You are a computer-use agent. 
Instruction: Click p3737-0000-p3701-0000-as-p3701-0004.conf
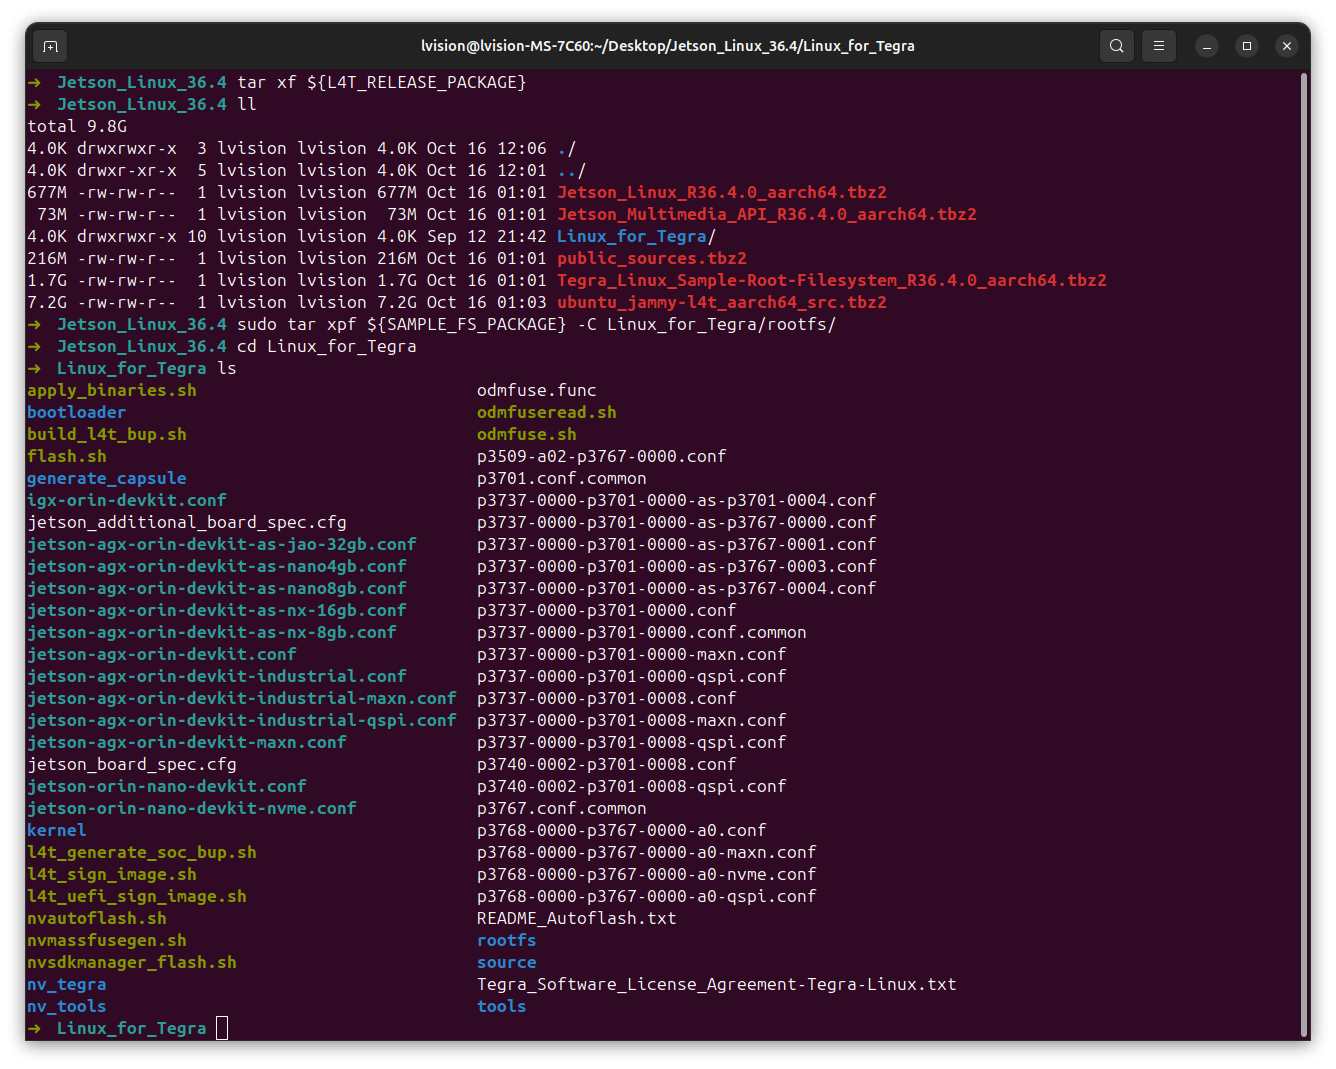[677, 500]
